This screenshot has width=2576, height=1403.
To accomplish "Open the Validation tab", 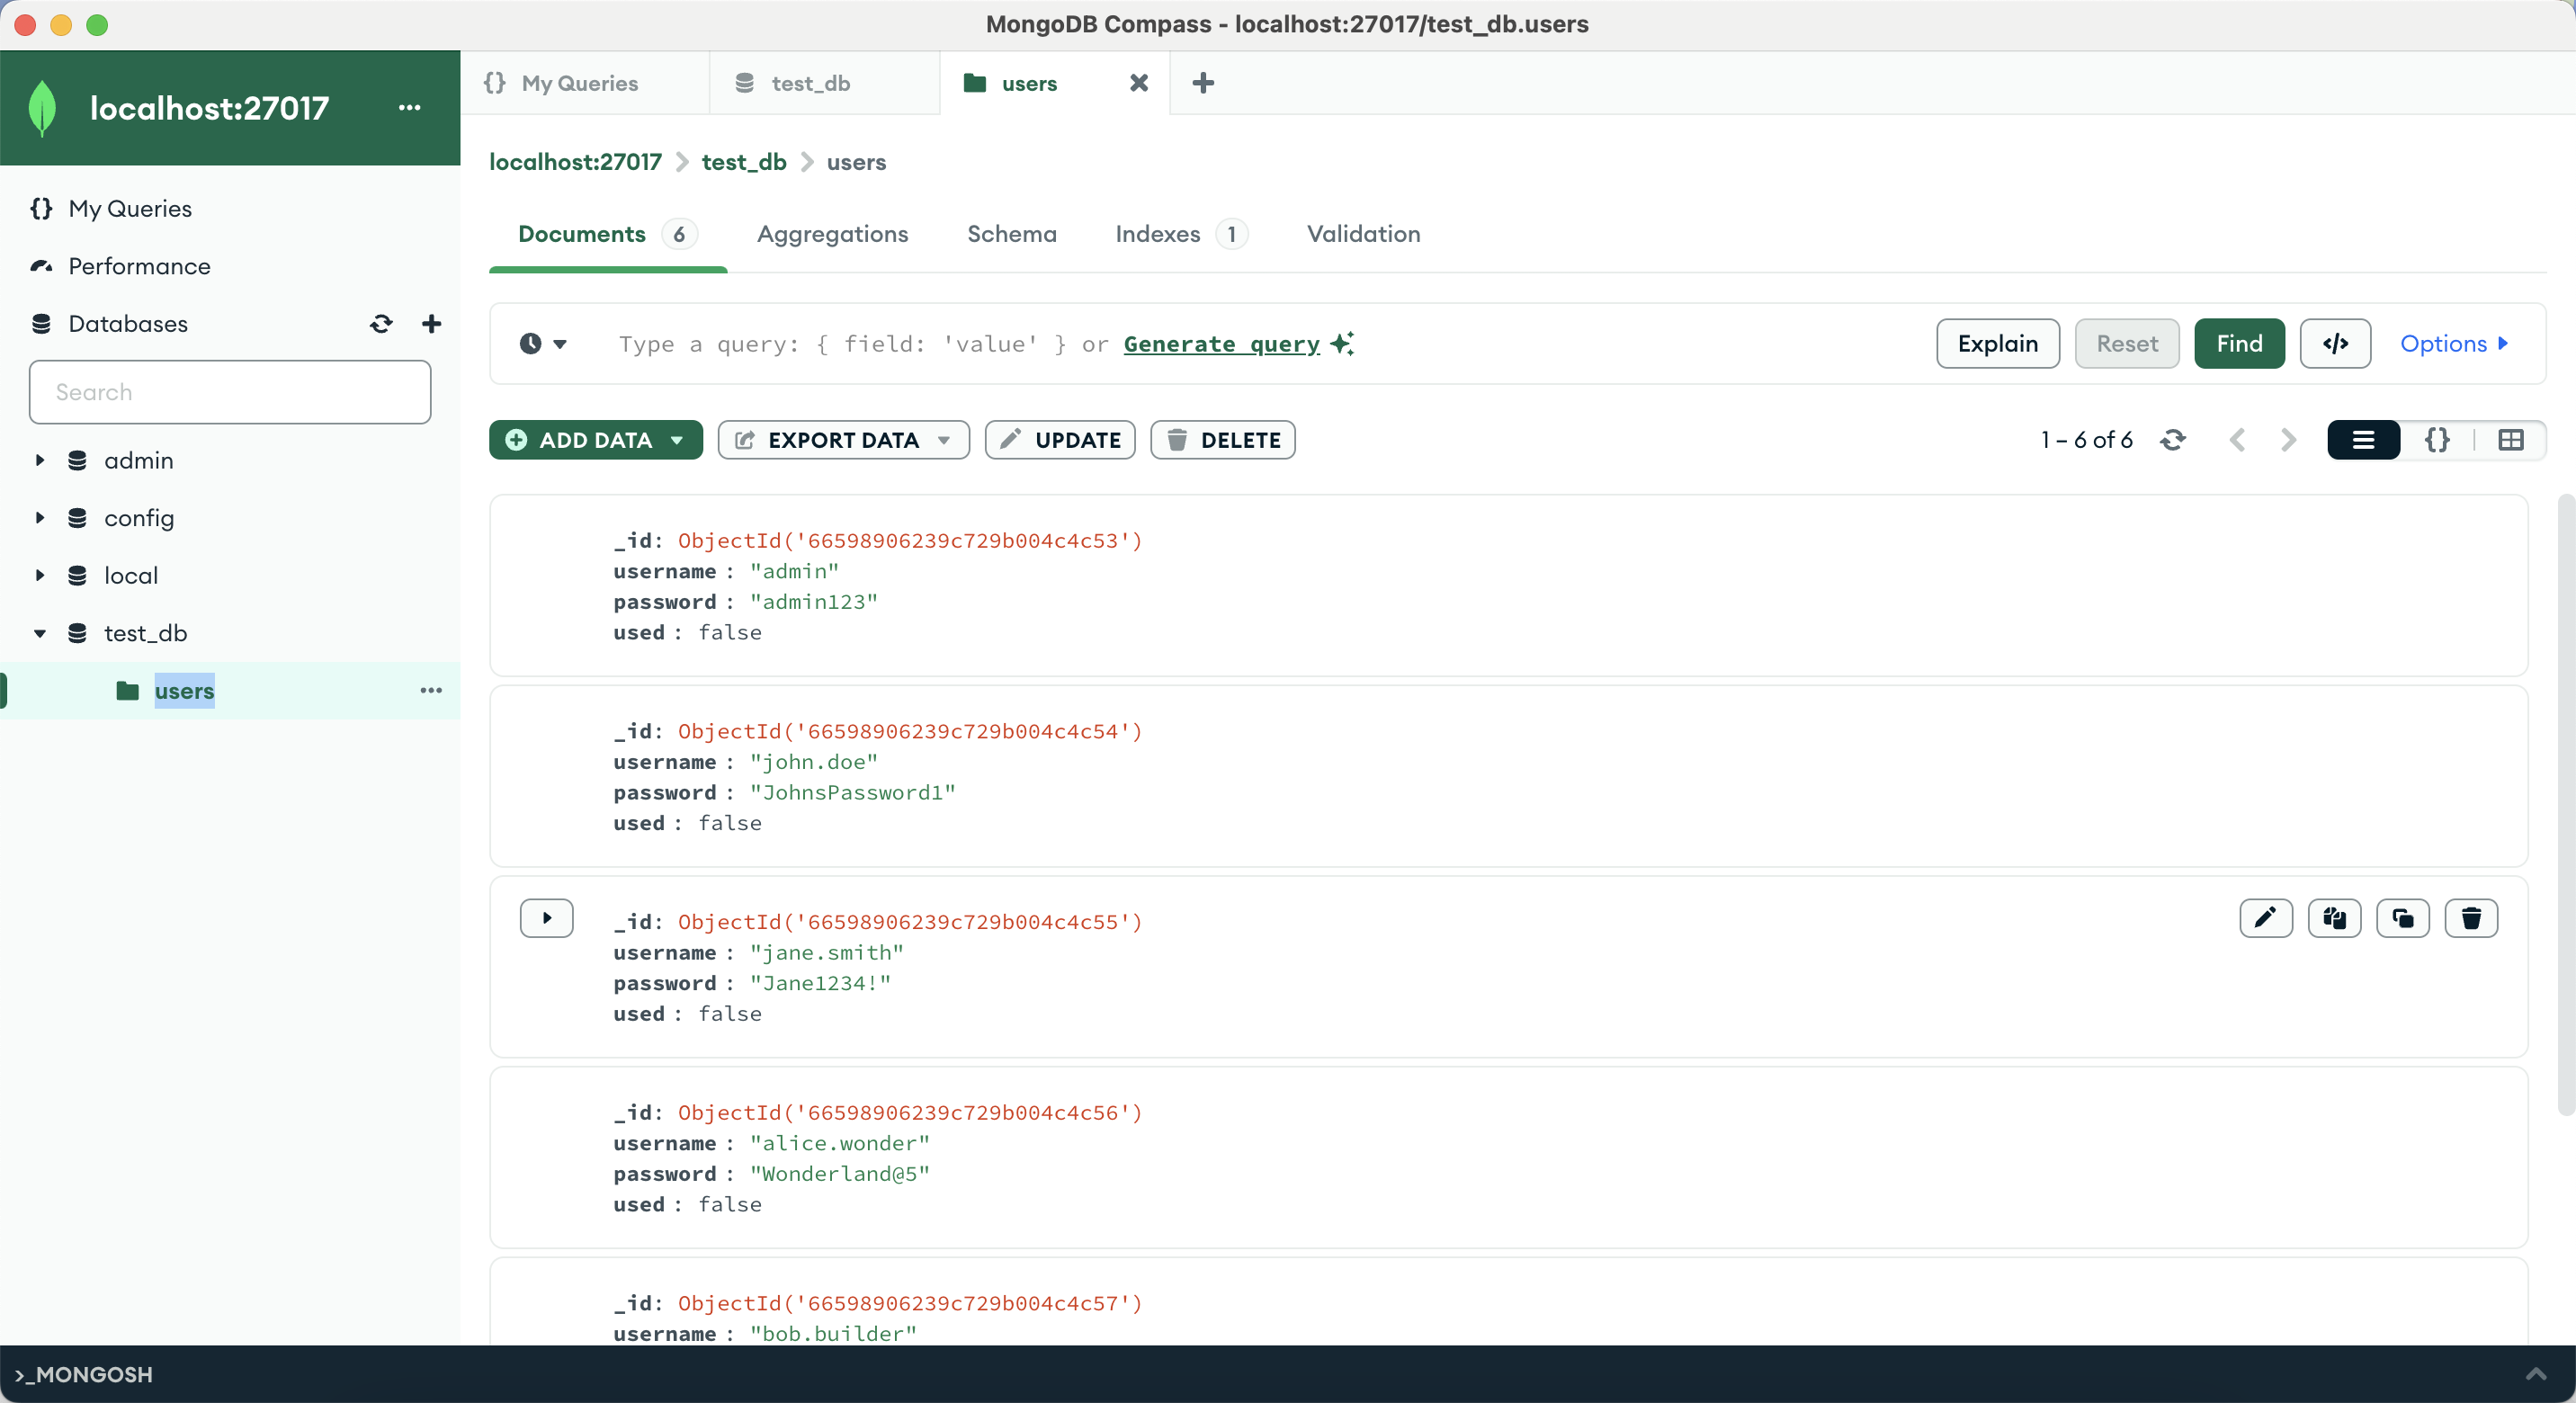I will pos(1363,234).
